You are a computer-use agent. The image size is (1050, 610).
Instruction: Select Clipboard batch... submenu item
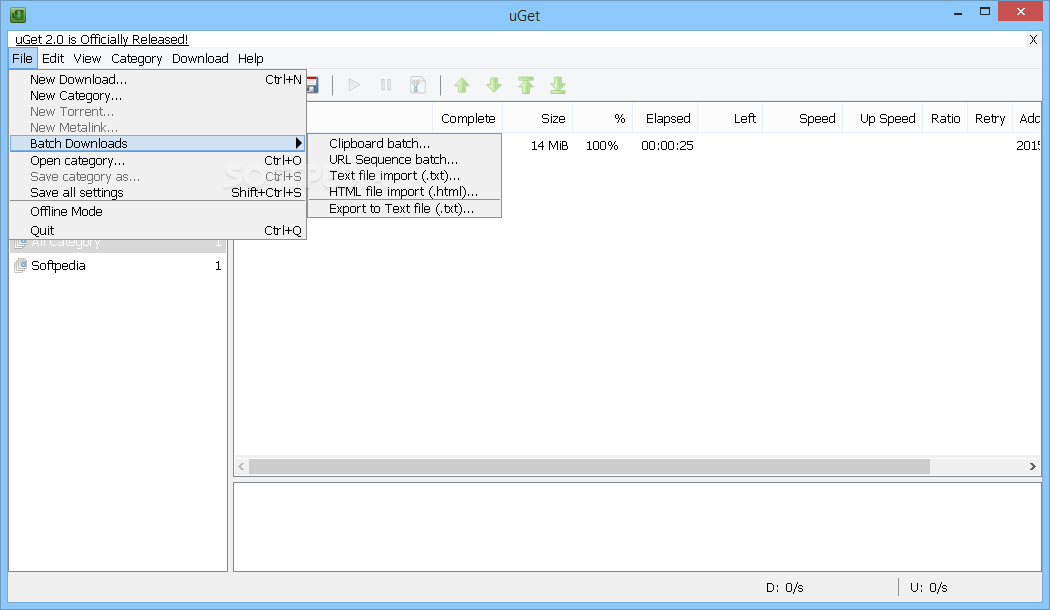click(404, 143)
